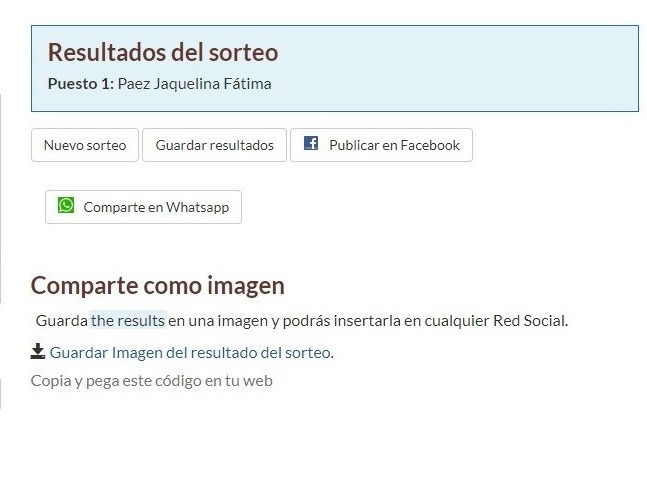Click the Facebook logo icon

click(311, 143)
